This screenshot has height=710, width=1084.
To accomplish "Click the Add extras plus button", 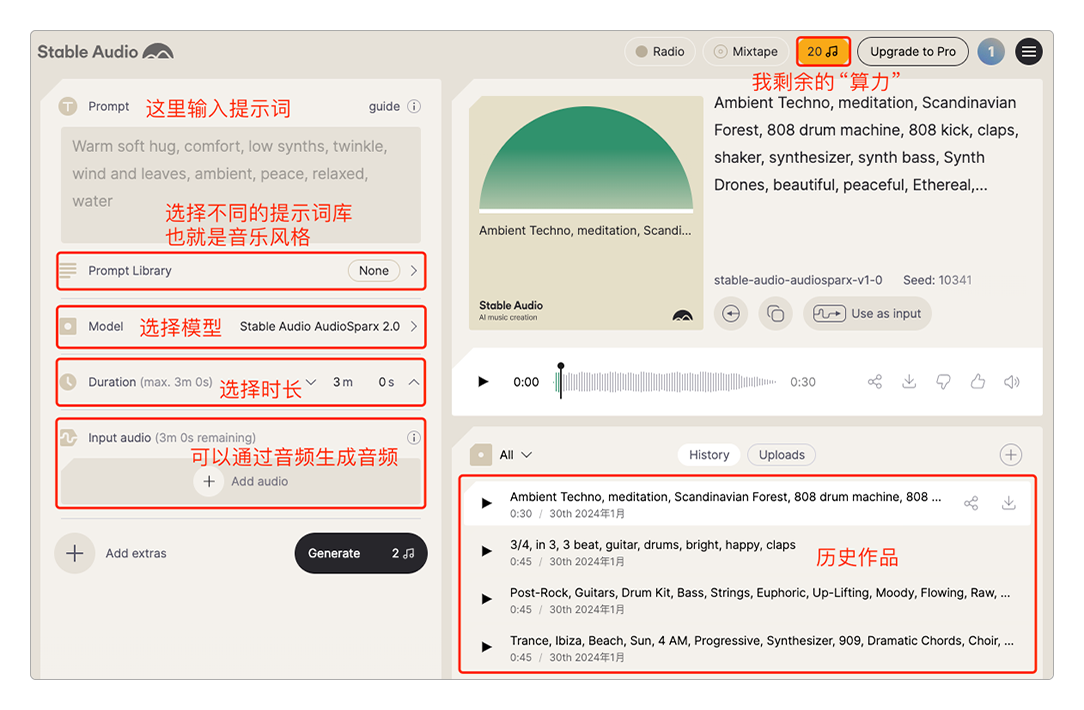I will (x=75, y=553).
